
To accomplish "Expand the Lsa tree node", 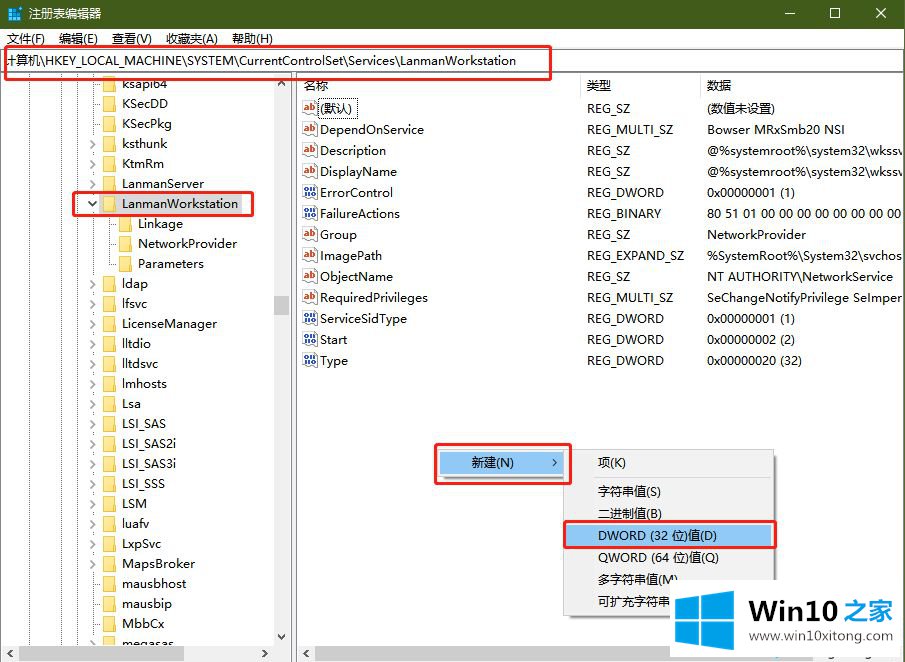I will [92, 403].
